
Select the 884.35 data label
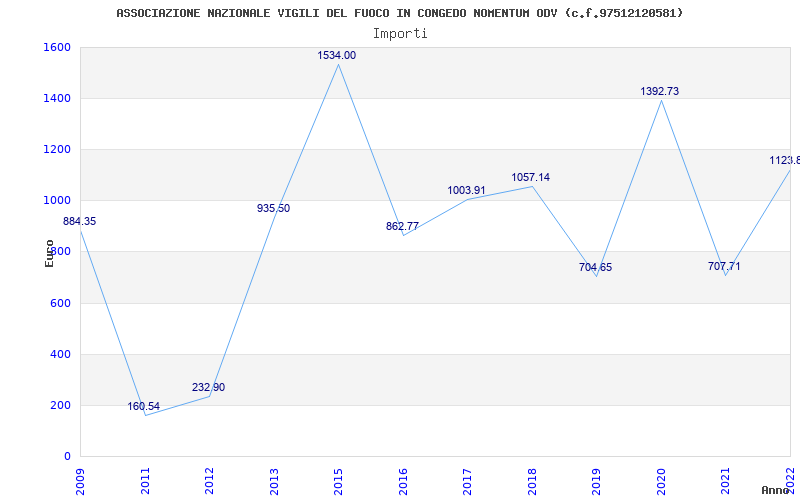click(x=79, y=221)
